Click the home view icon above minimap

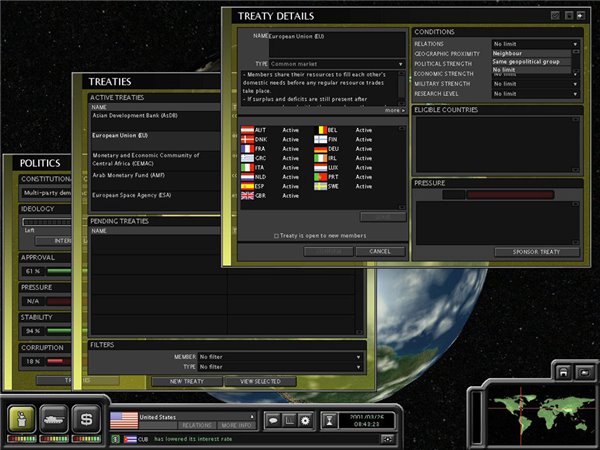click(x=563, y=372)
